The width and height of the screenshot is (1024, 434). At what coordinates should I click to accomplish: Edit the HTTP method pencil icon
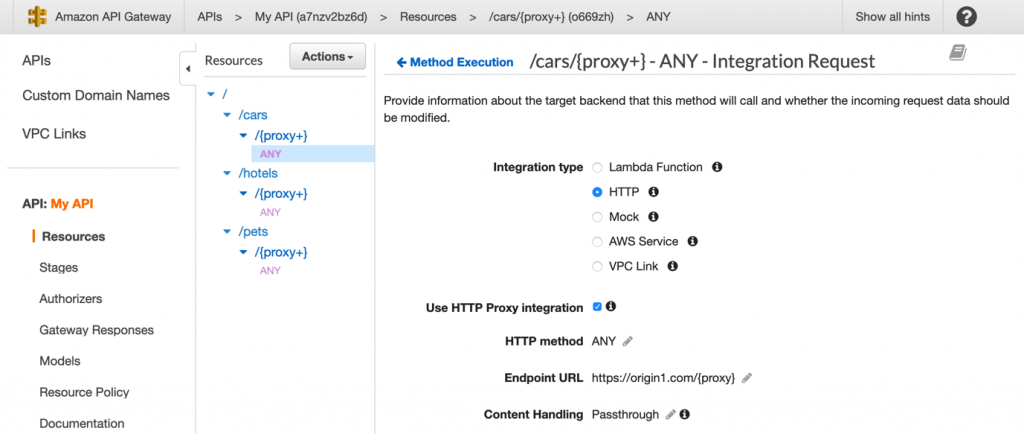pos(628,341)
